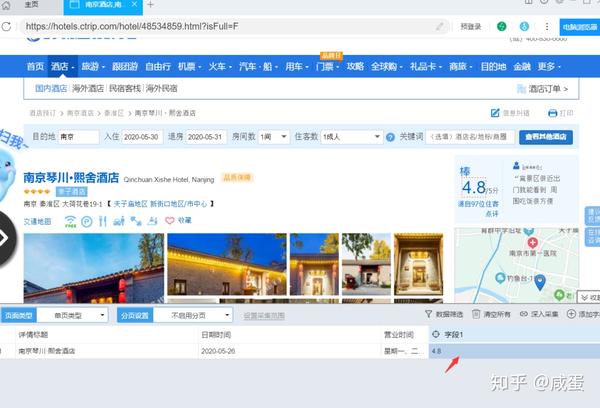
Task: Select the 4.8 cell under 字段1
Action: click(x=514, y=351)
